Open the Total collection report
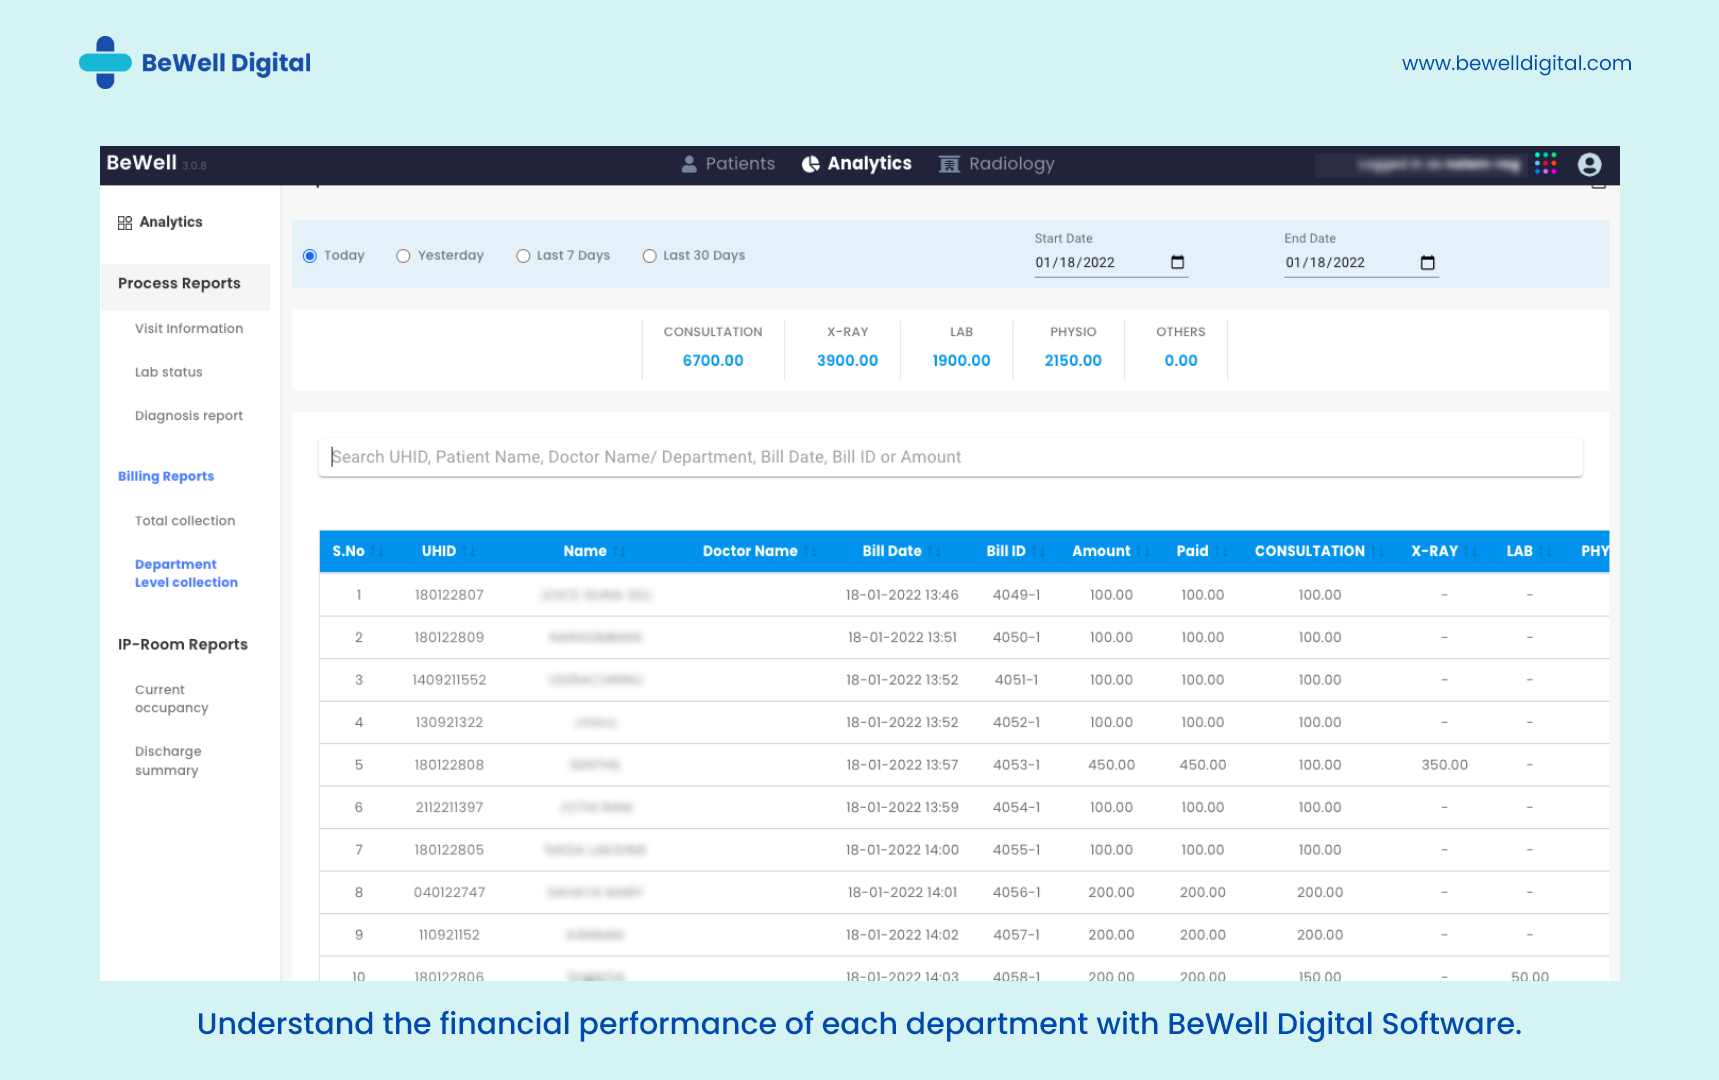Screen dimensions: 1719x1080 tap(184, 520)
